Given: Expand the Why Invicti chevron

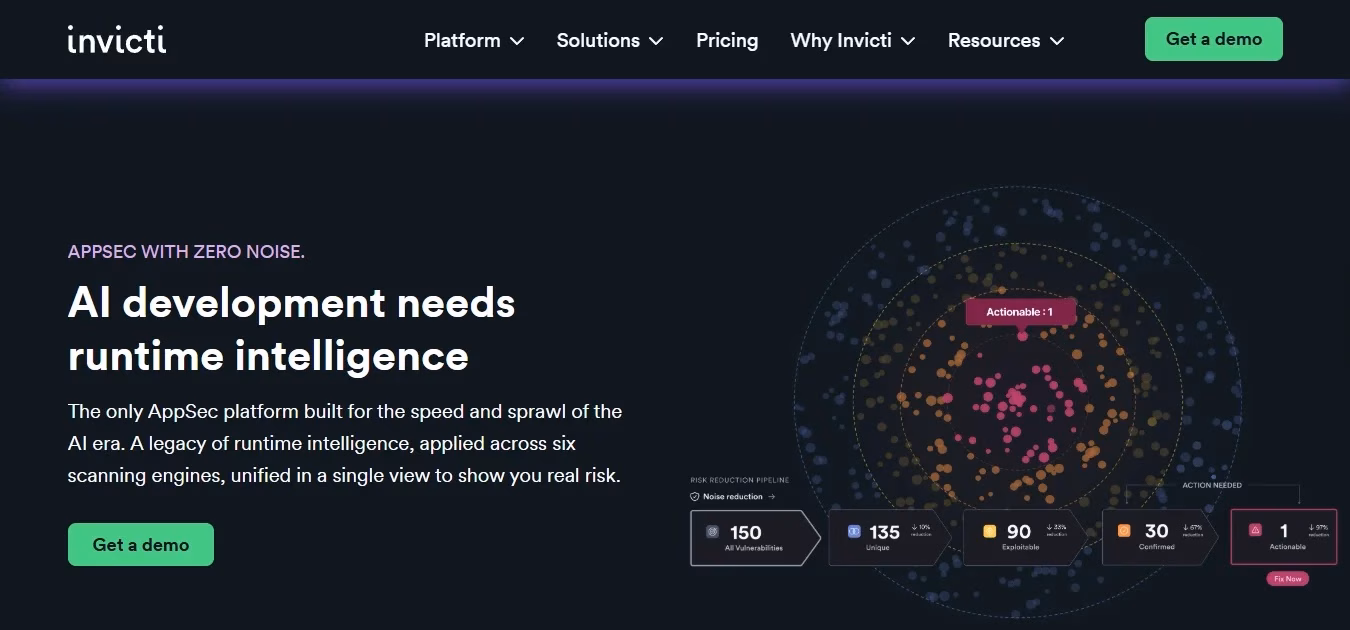Looking at the screenshot, I should 908,41.
